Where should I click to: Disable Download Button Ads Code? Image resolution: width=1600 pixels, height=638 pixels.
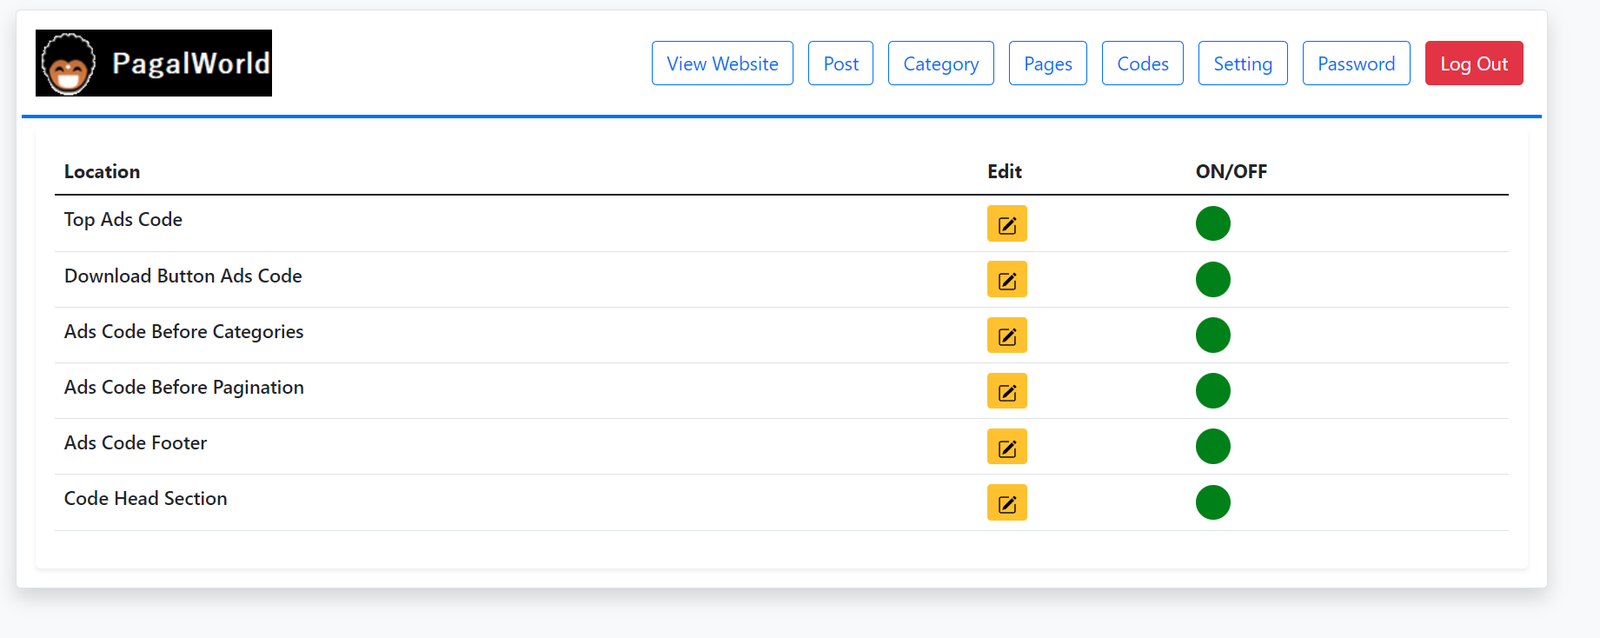(1213, 279)
